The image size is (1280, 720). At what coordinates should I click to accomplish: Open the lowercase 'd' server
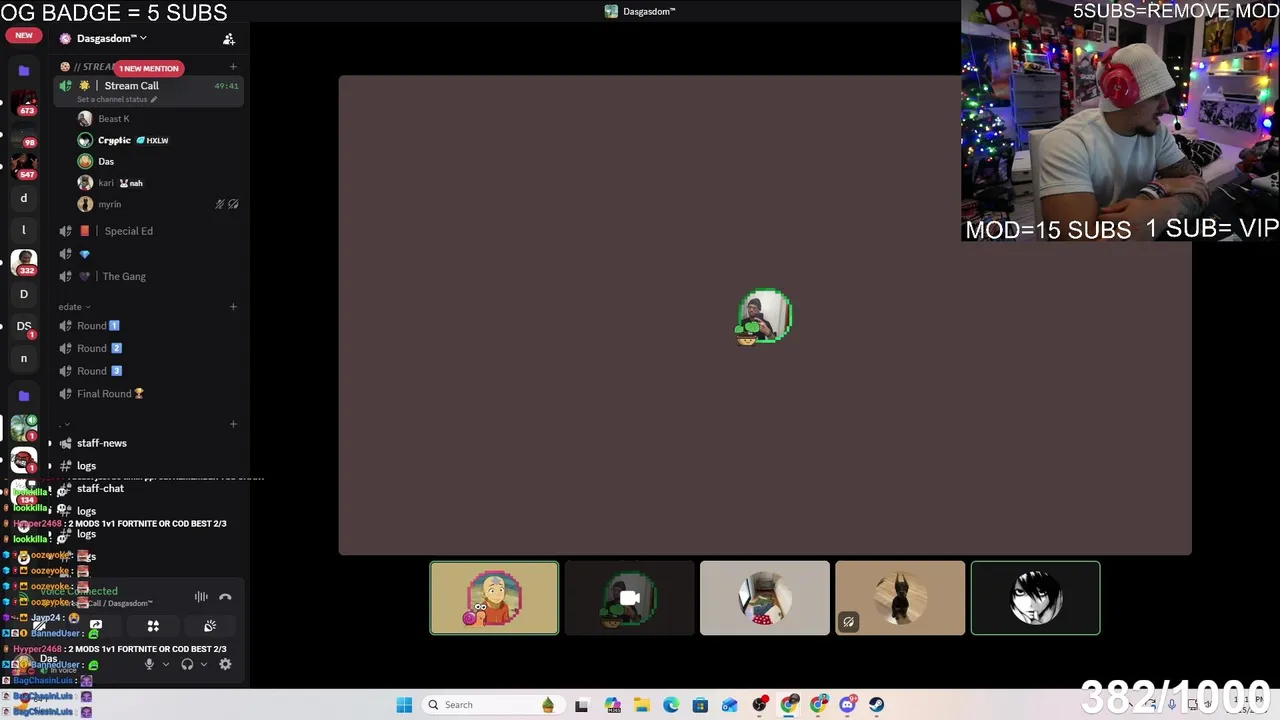click(x=24, y=198)
